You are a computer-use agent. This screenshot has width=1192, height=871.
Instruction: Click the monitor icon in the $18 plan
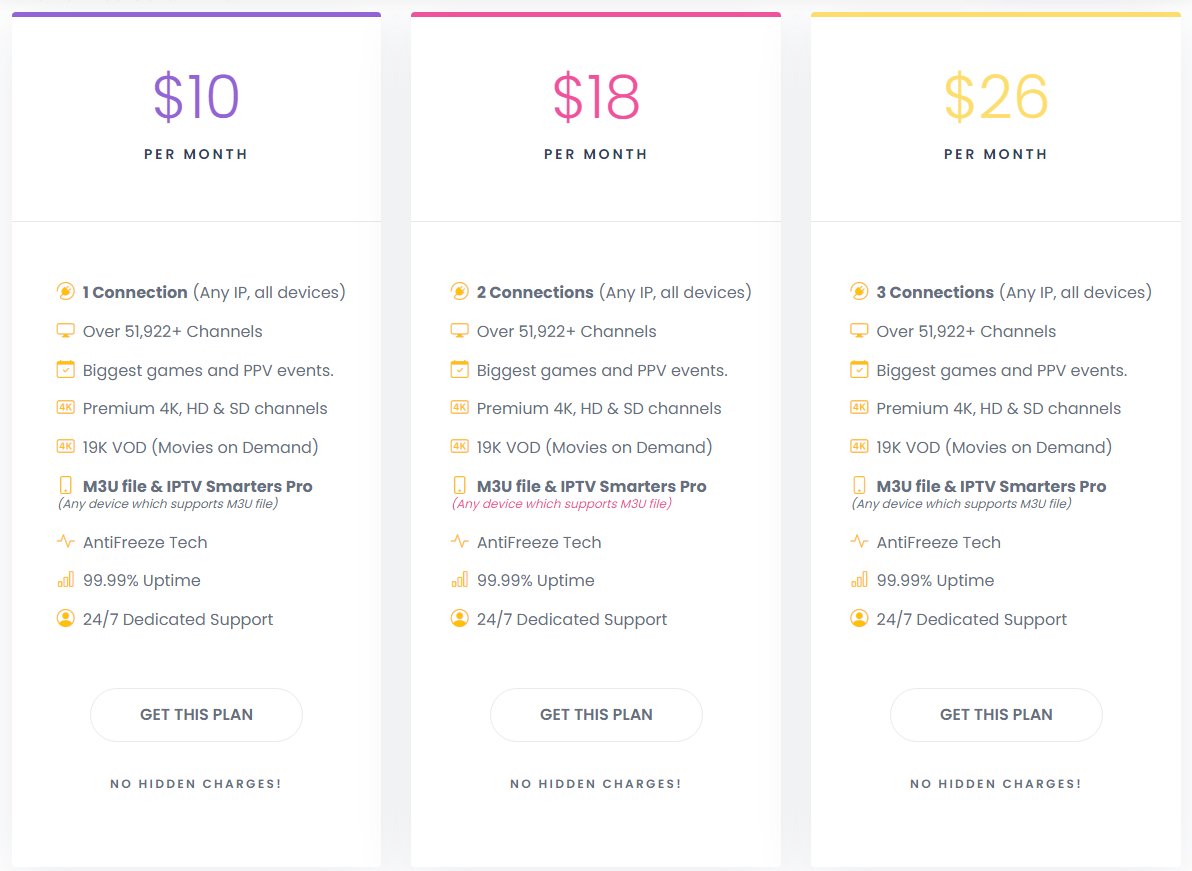pos(459,331)
